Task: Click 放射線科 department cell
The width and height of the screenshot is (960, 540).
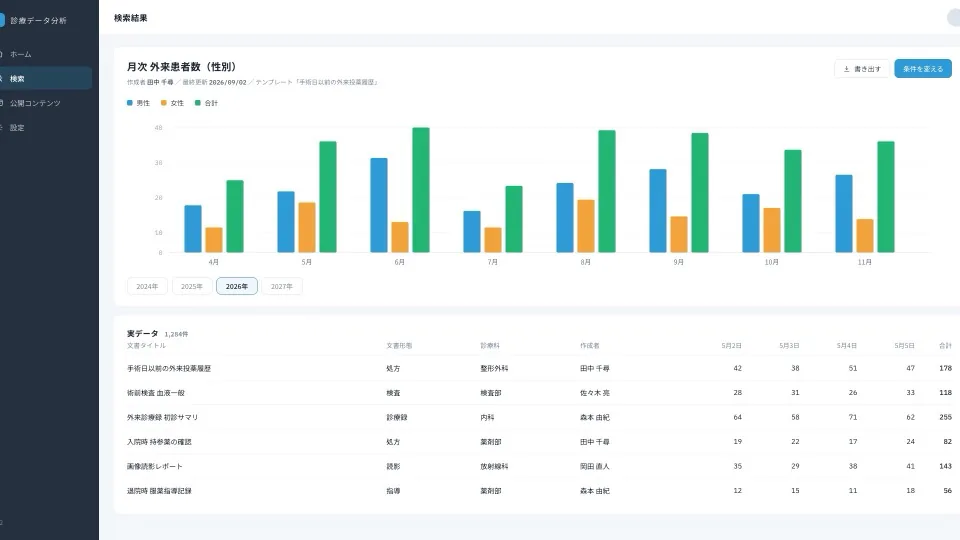Action: [x=494, y=466]
